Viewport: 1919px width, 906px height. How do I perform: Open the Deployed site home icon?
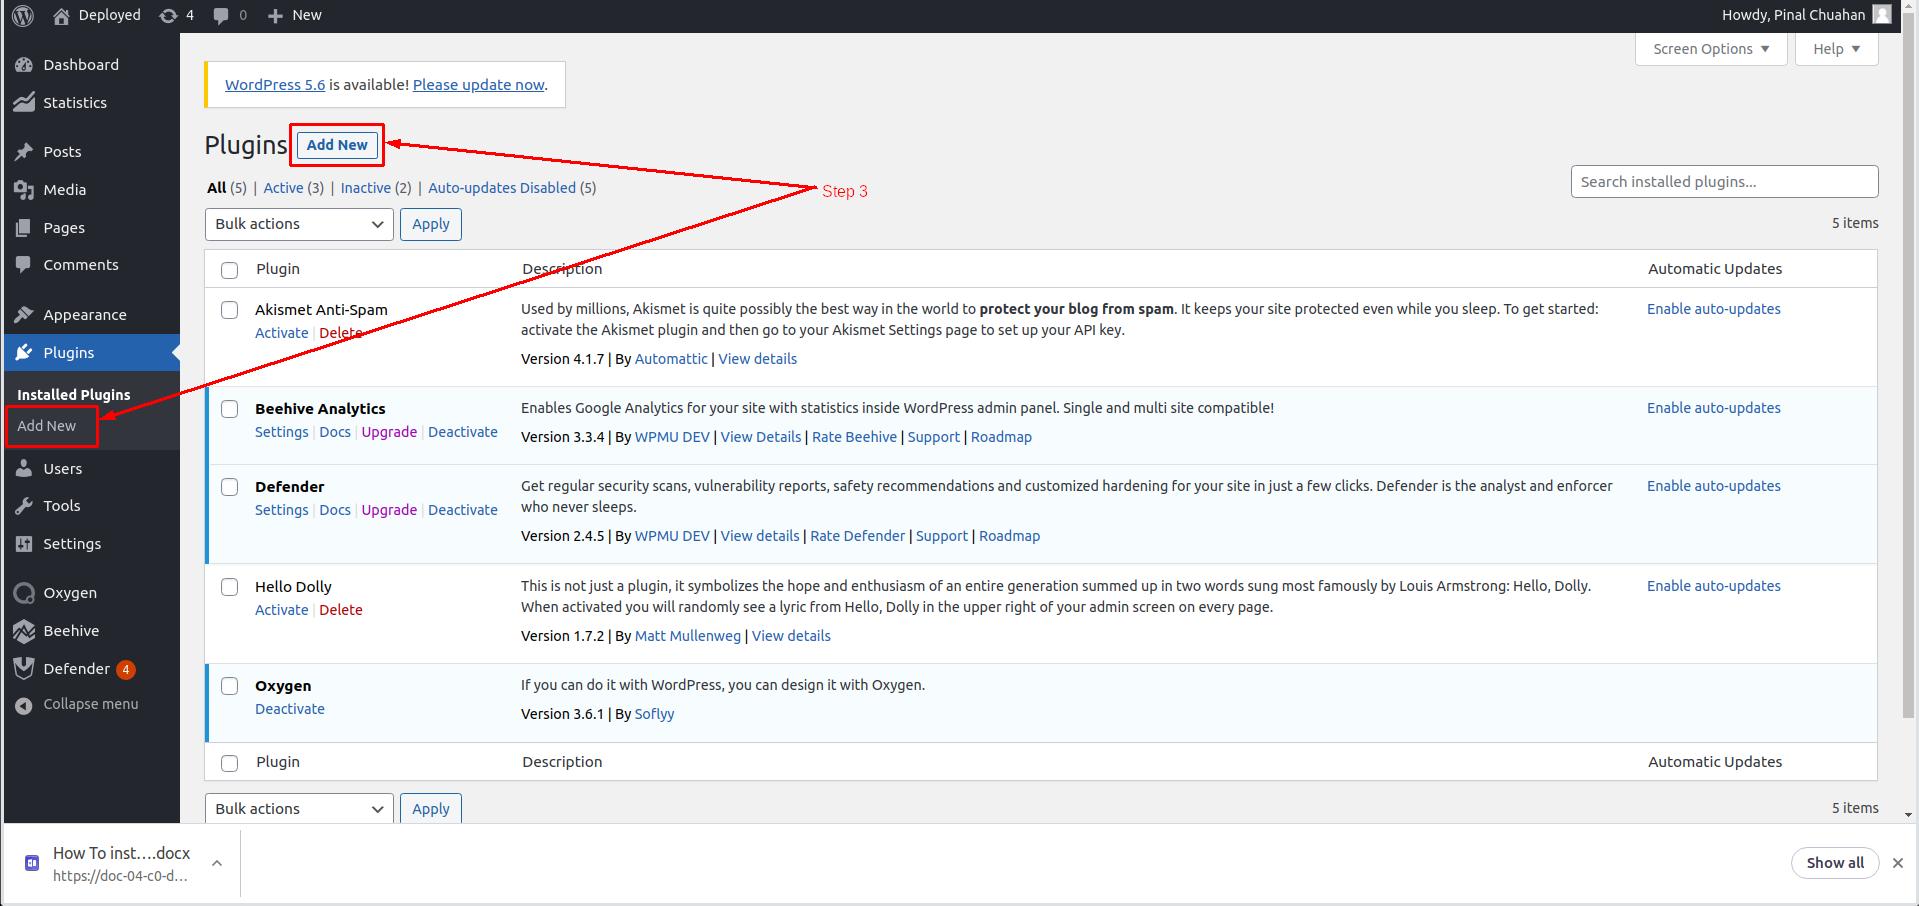(x=61, y=15)
